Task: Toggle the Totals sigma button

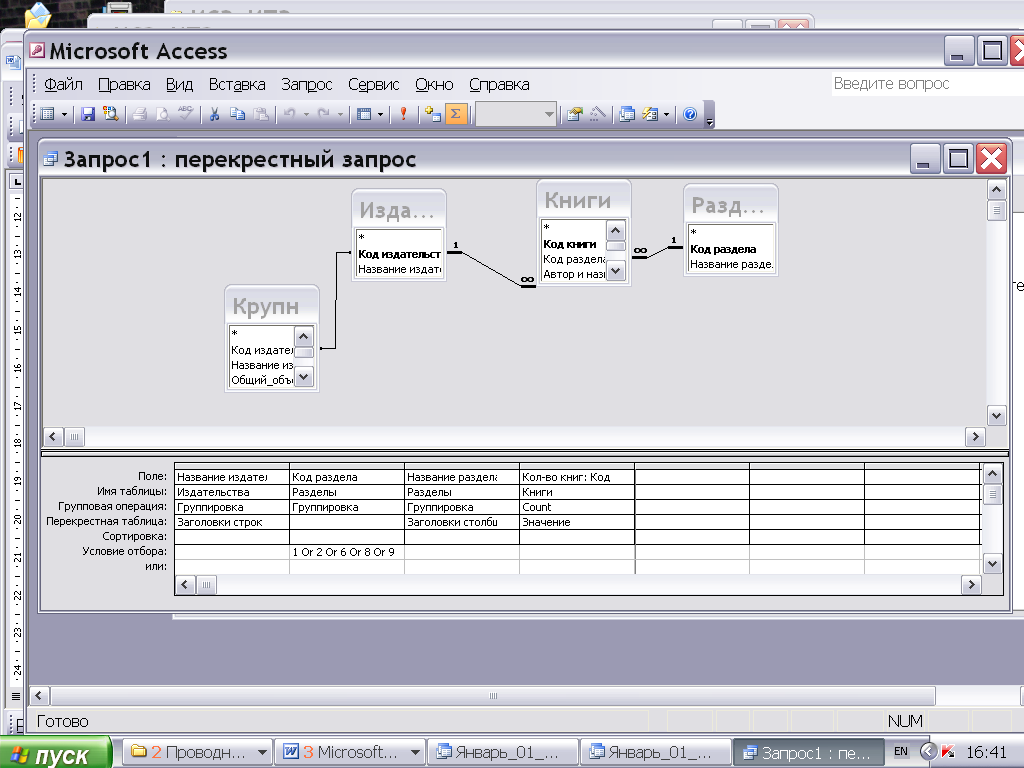Action: click(456, 114)
